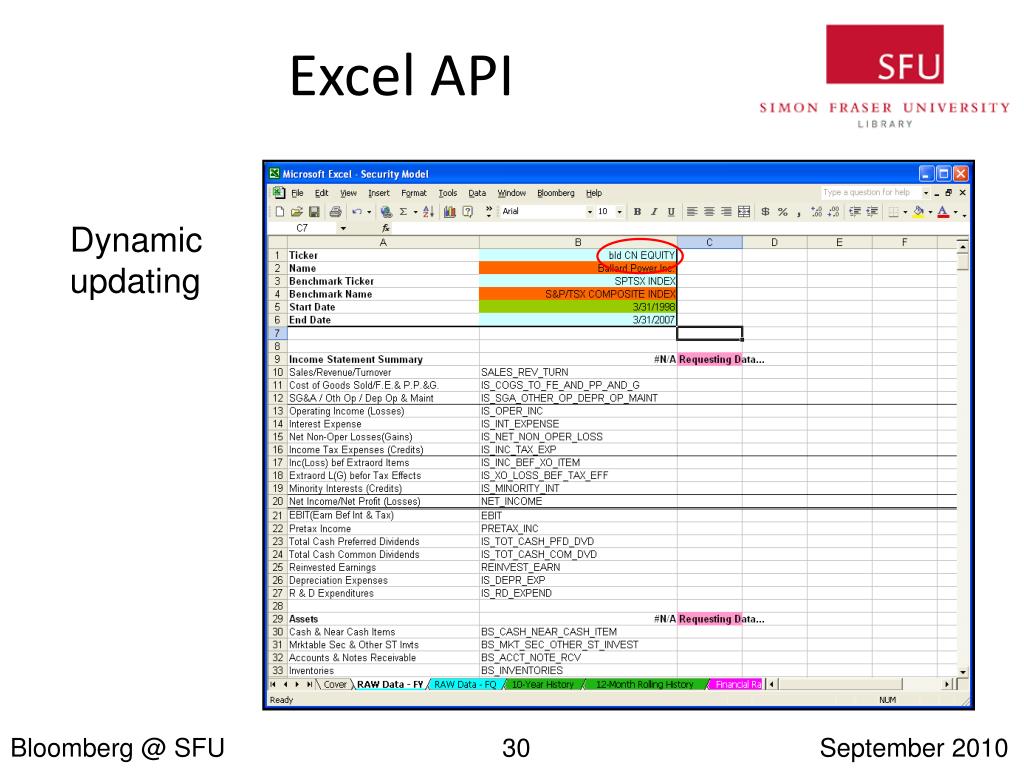1024x768 pixels.
Task: Click the Help question mark icon
Action: coord(468,212)
